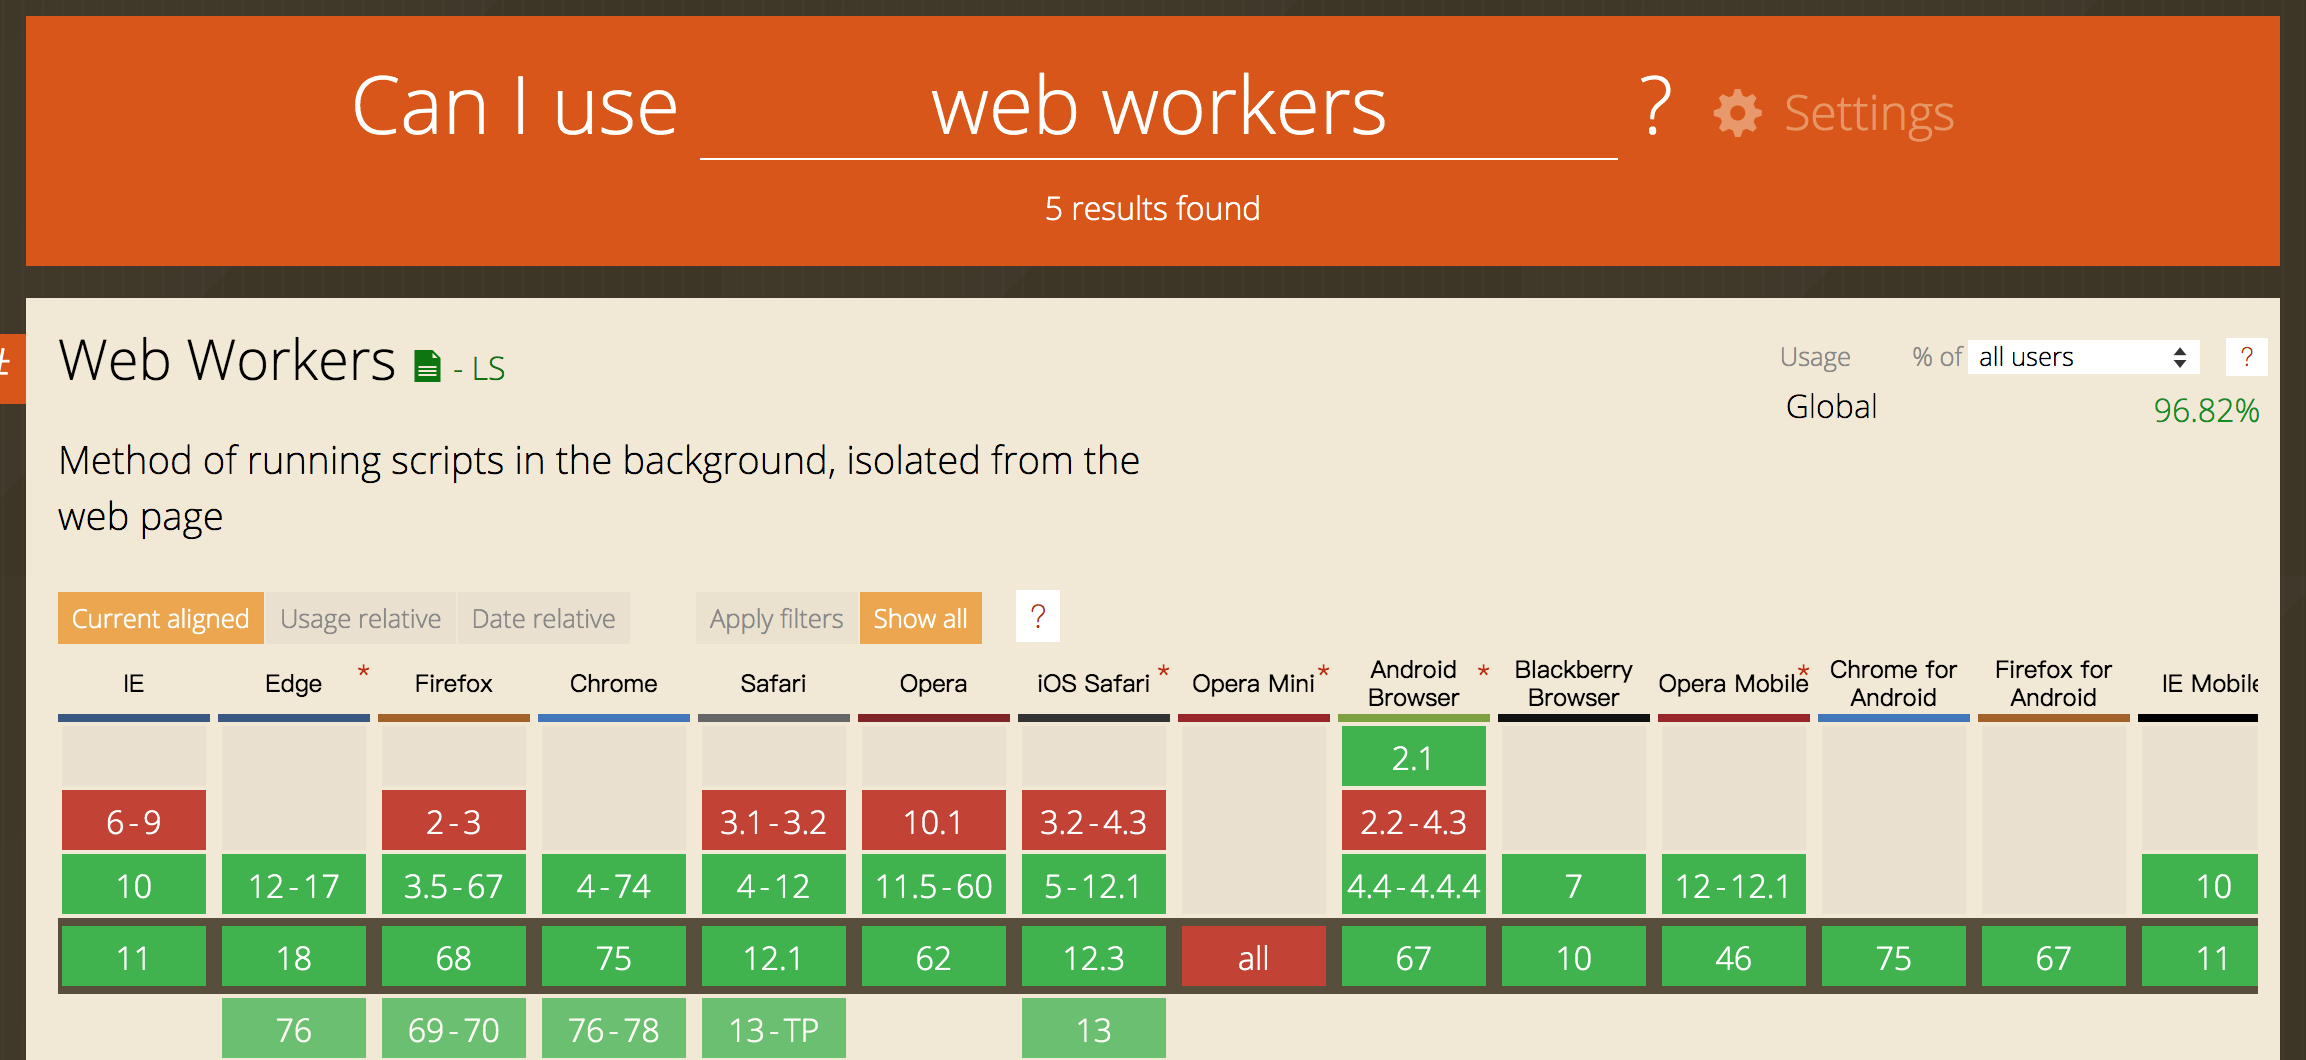This screenshot has width=2306, height=1060.
Task: Click the asterisk note next to Opera Mobile
Action: coord(1803,671)
